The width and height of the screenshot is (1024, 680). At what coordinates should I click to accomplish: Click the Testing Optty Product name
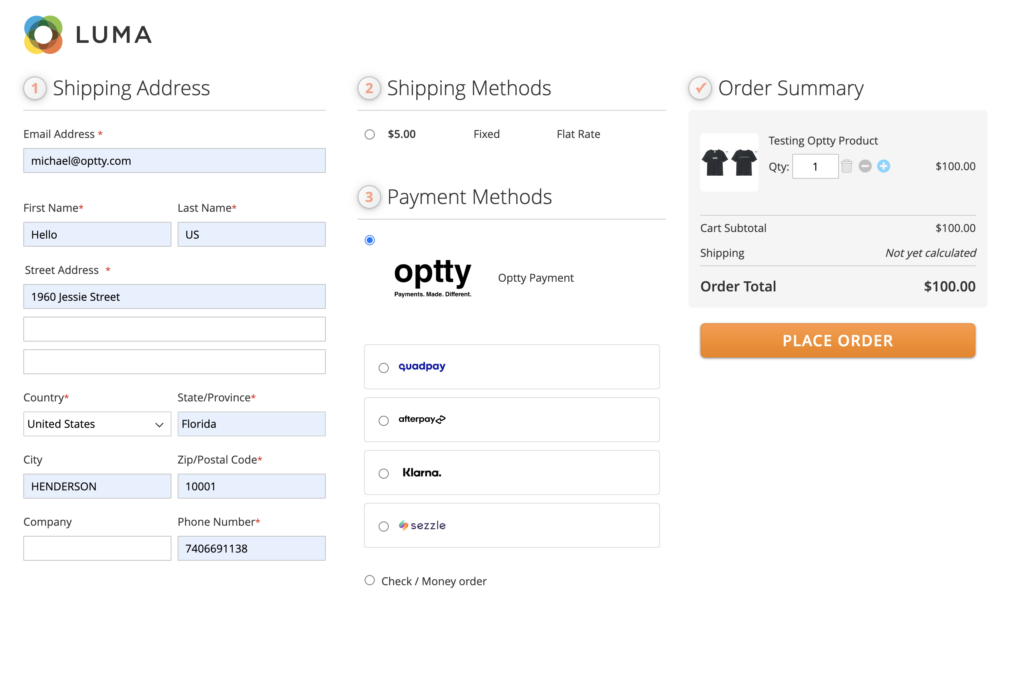[x=823, y=140]
